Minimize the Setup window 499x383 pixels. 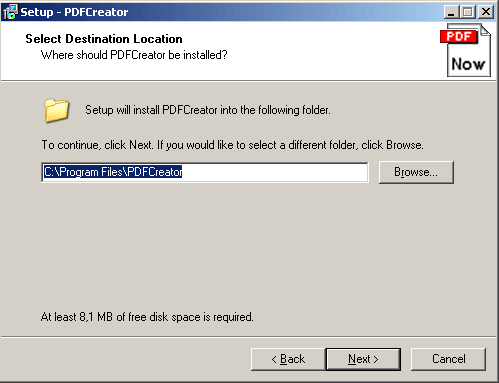click(x=451, y=12)
